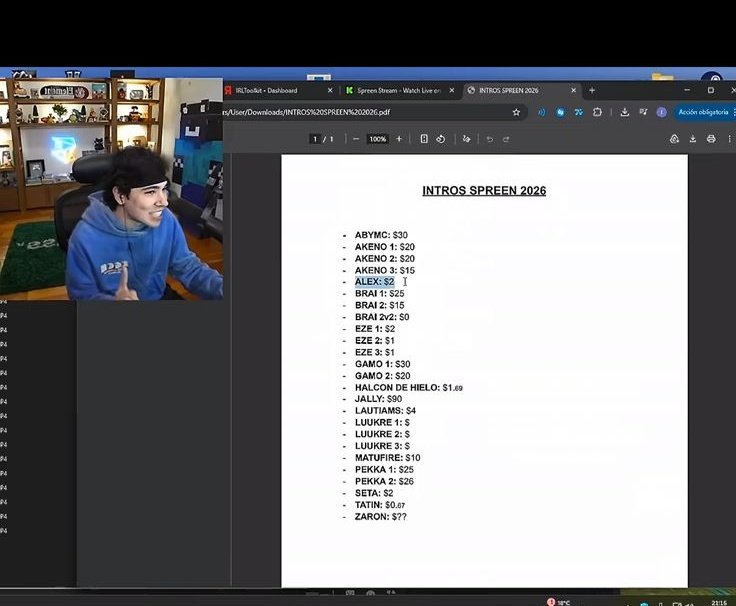The width and height of the screenshot is (736, 606).
Task: Click the 100% zoom level field
Action: [377, 139]
